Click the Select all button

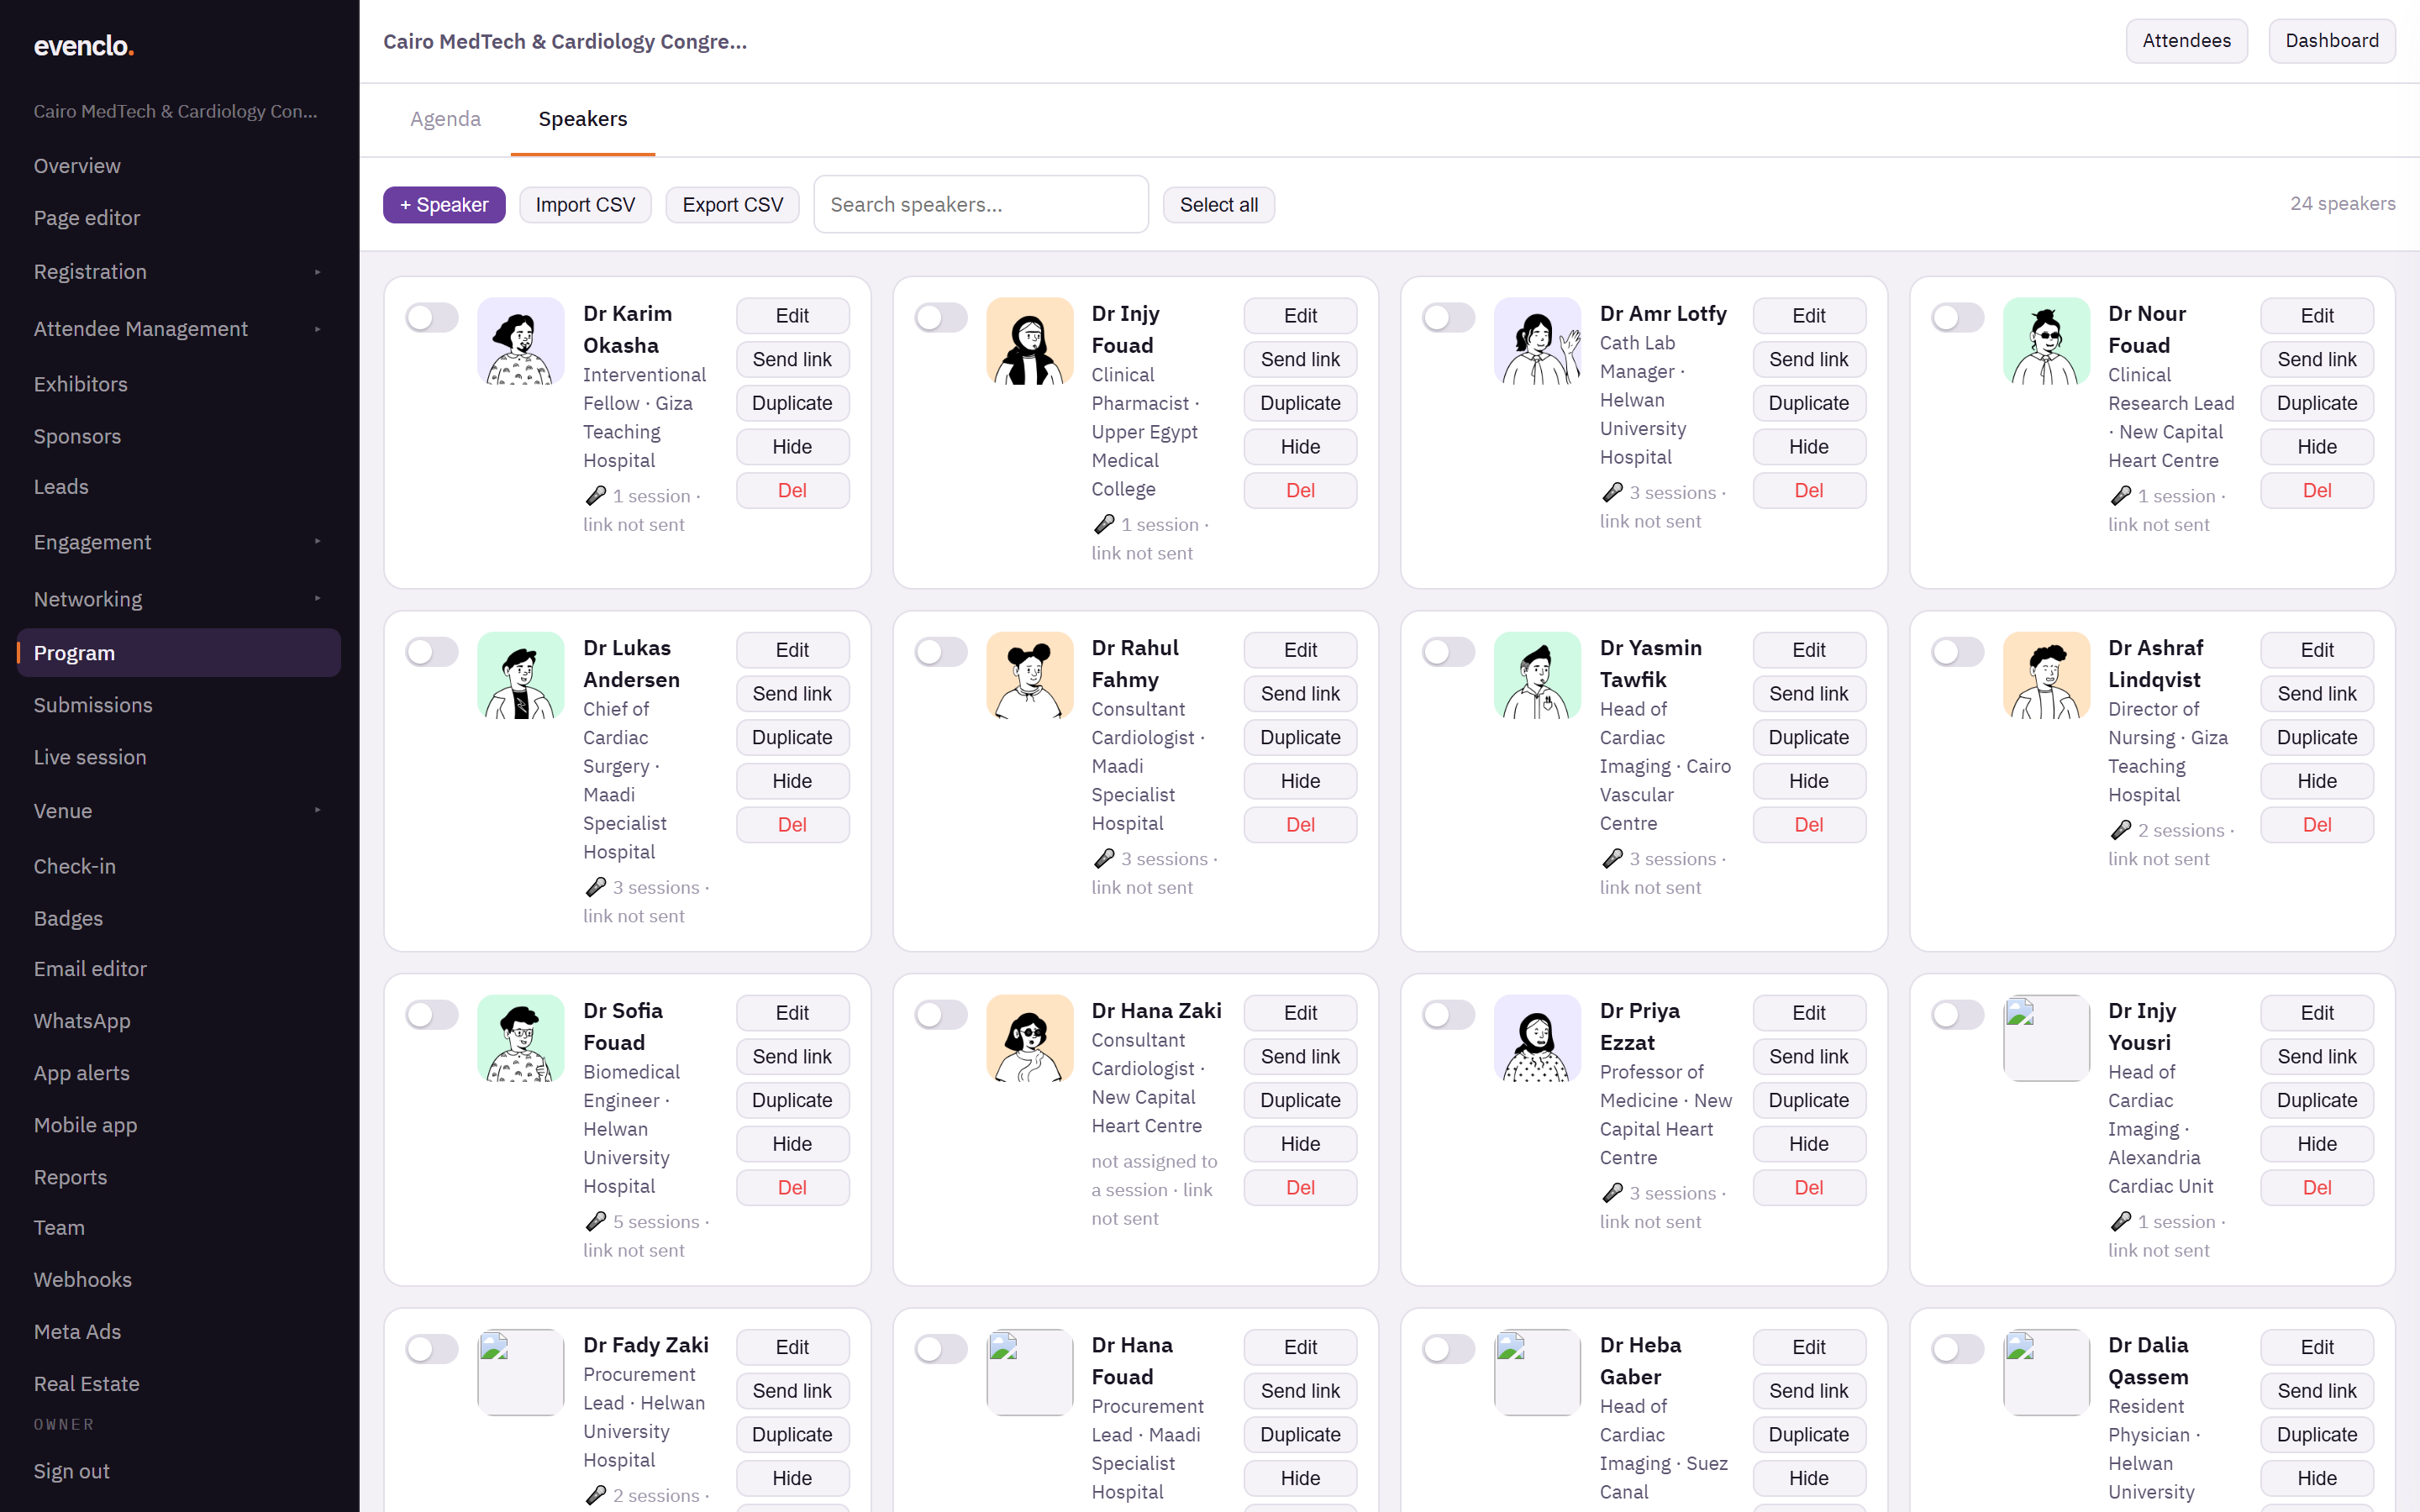click(1218, 205)
